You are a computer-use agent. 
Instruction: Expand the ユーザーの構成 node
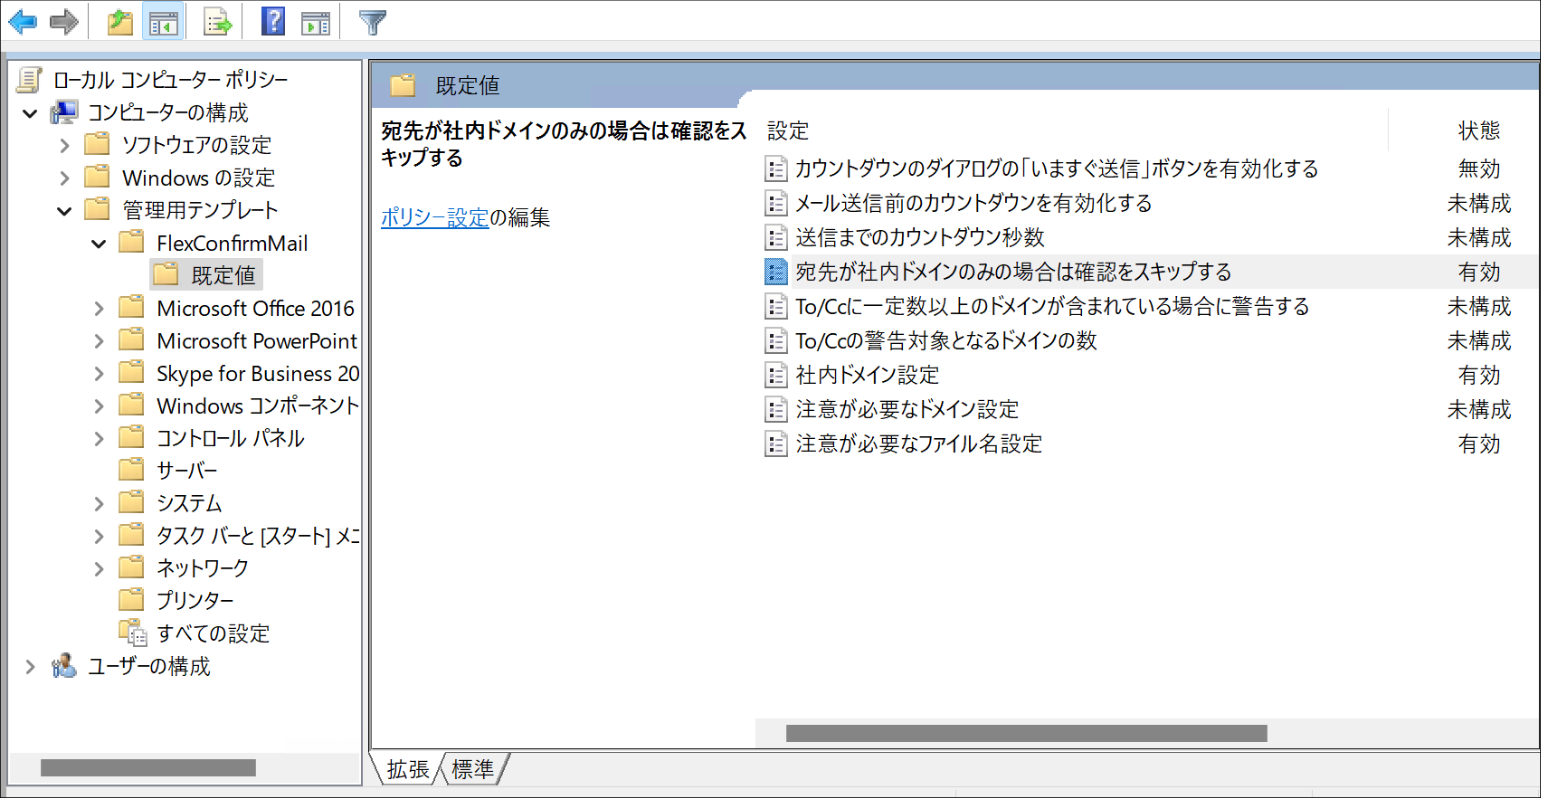click(30, 666)
